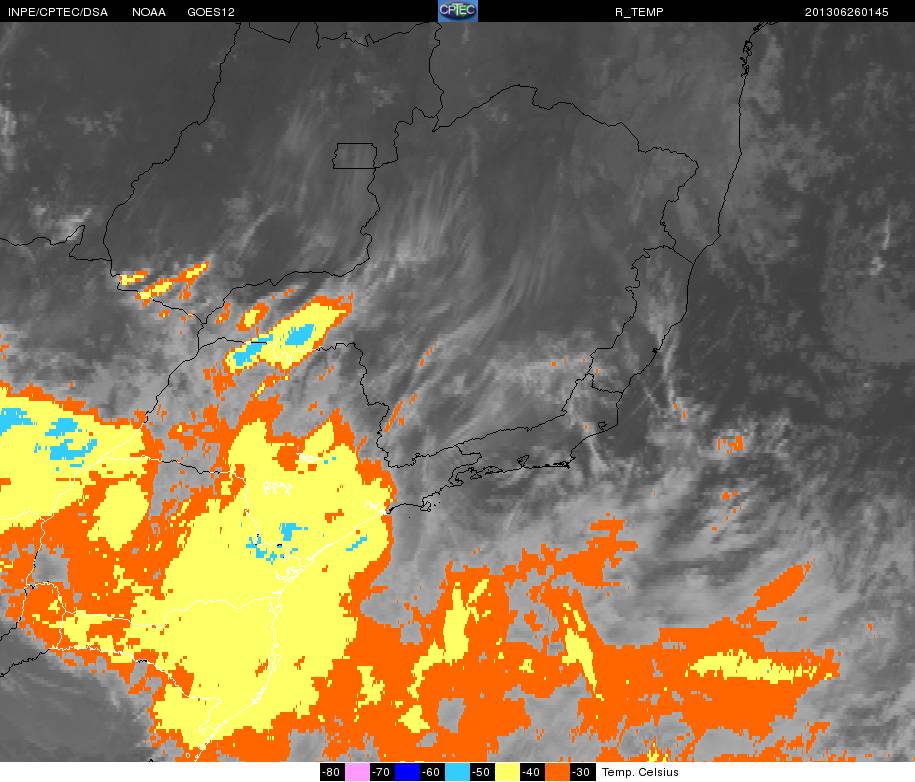915x782 pixels.
Task: Click the small rectangular district outline on map
Action: pyautogui.click(x=355, y=156)
